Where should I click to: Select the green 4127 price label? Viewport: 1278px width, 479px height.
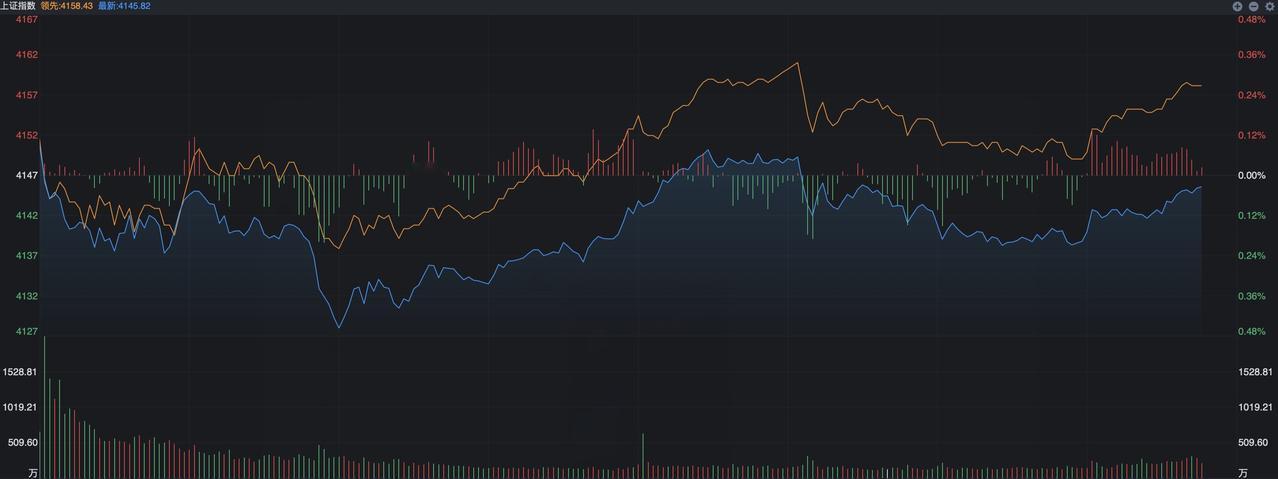pos(28,331)
